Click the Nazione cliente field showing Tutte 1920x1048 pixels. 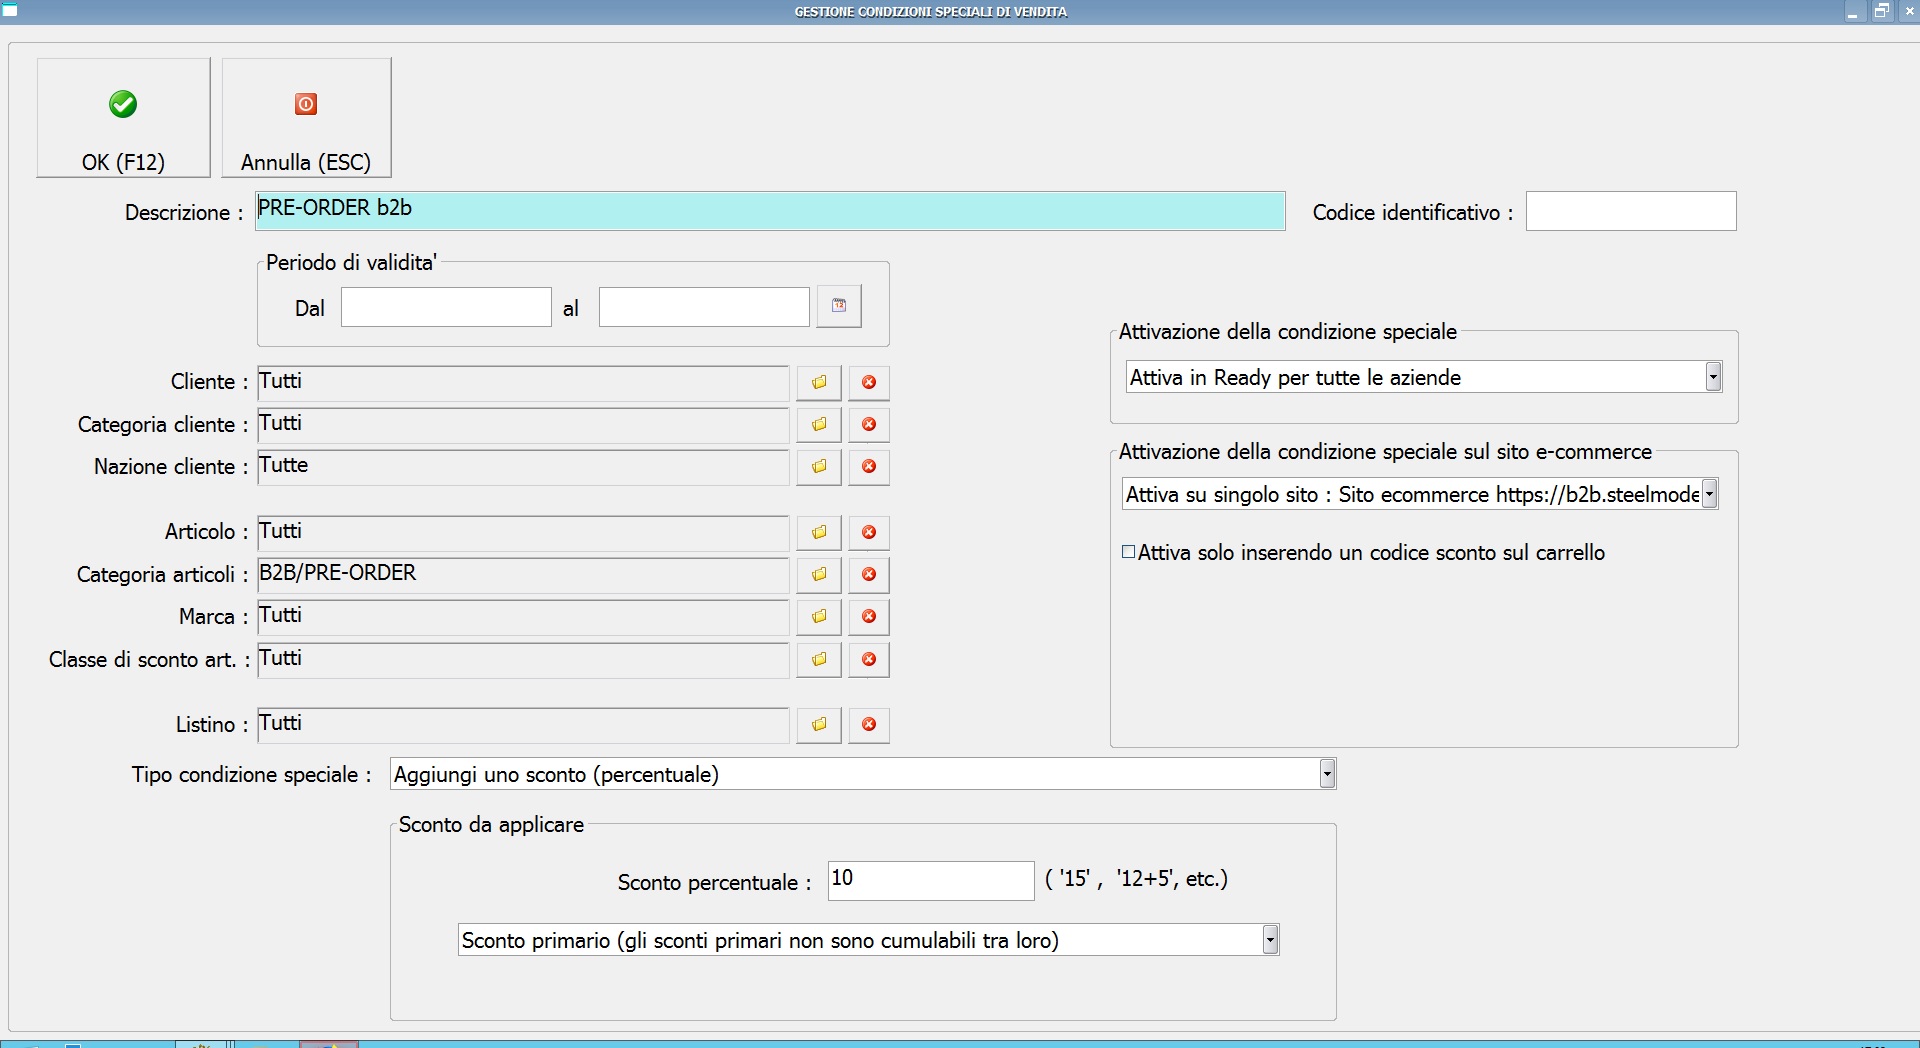(x=523, y=467)
